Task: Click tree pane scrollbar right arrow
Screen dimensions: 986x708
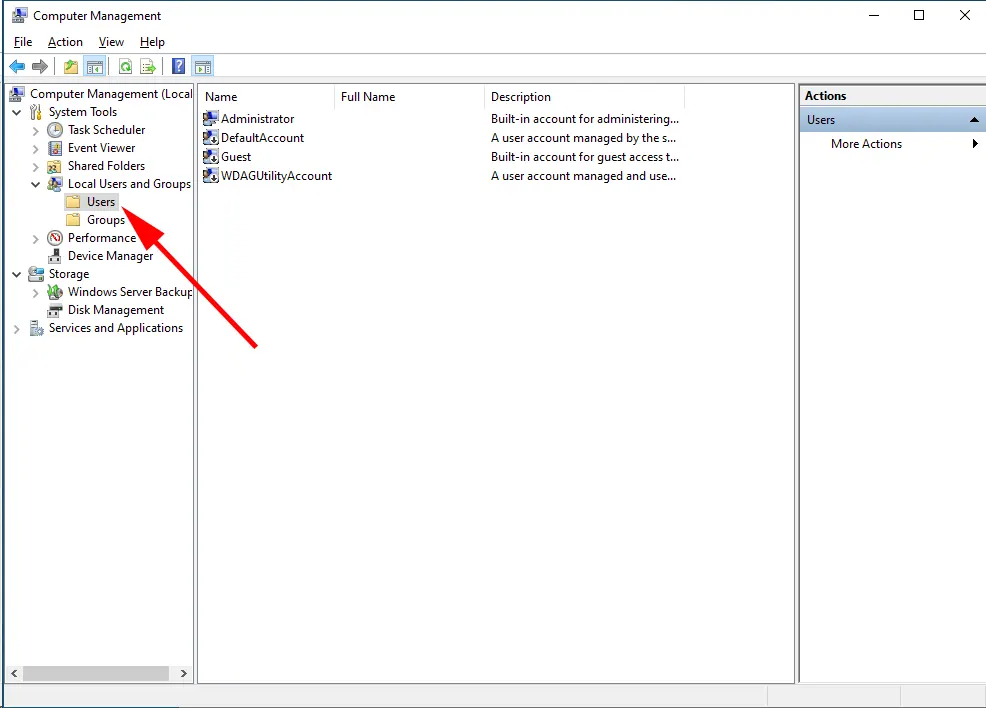Action: pos(184,673)
